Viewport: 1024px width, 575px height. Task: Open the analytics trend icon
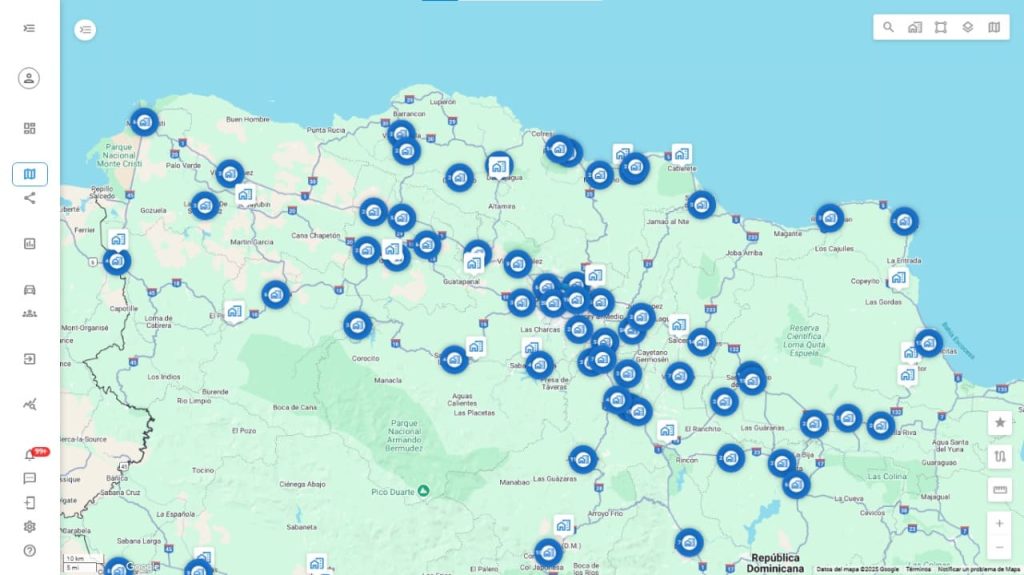point(29,404)
